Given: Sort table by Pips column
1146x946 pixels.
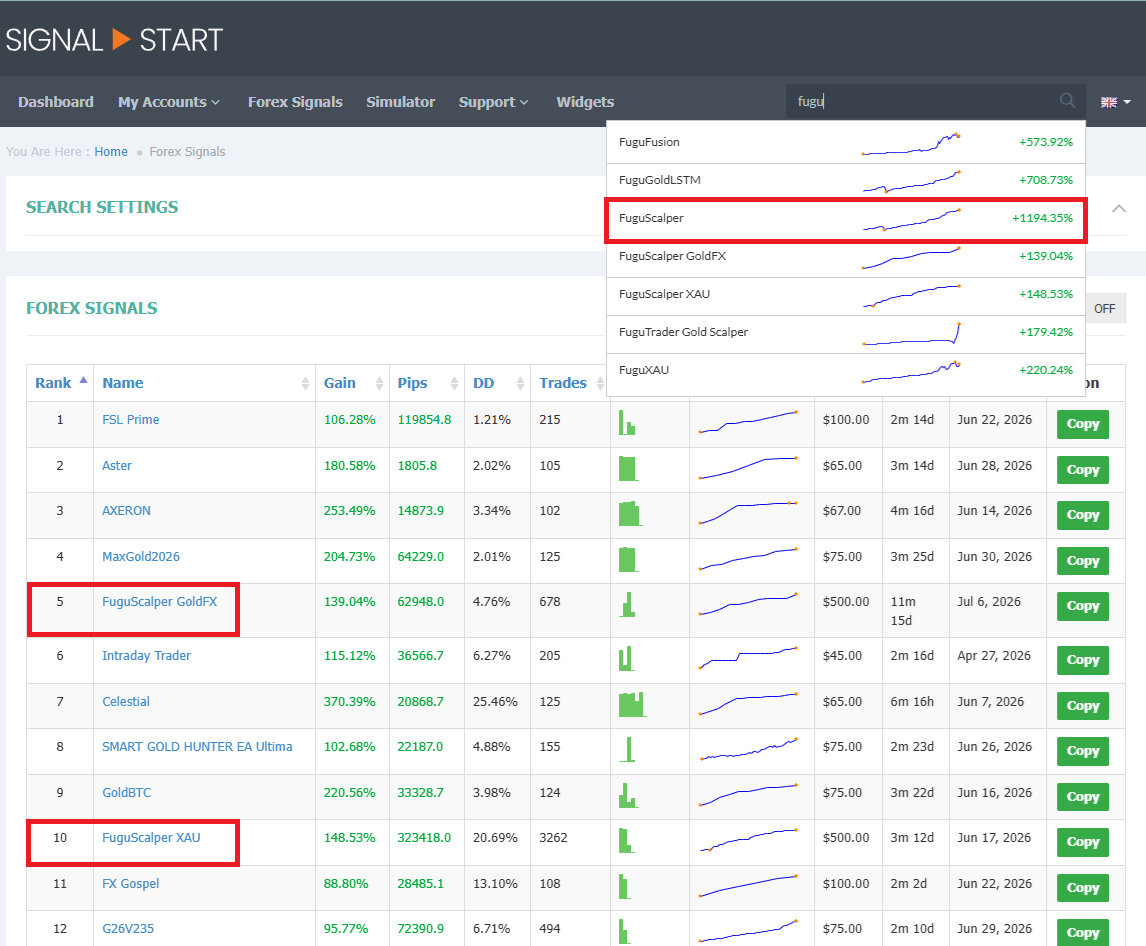Looking at the screenshot, I should tap(427, 383).
